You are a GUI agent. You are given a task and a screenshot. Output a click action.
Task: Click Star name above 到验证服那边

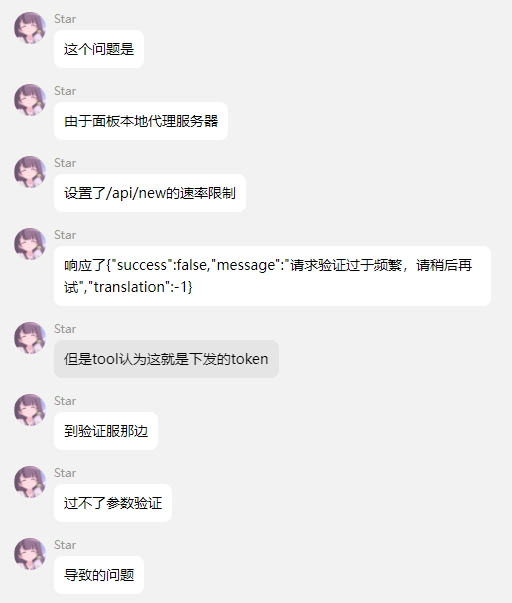click(x=65, y=401)
